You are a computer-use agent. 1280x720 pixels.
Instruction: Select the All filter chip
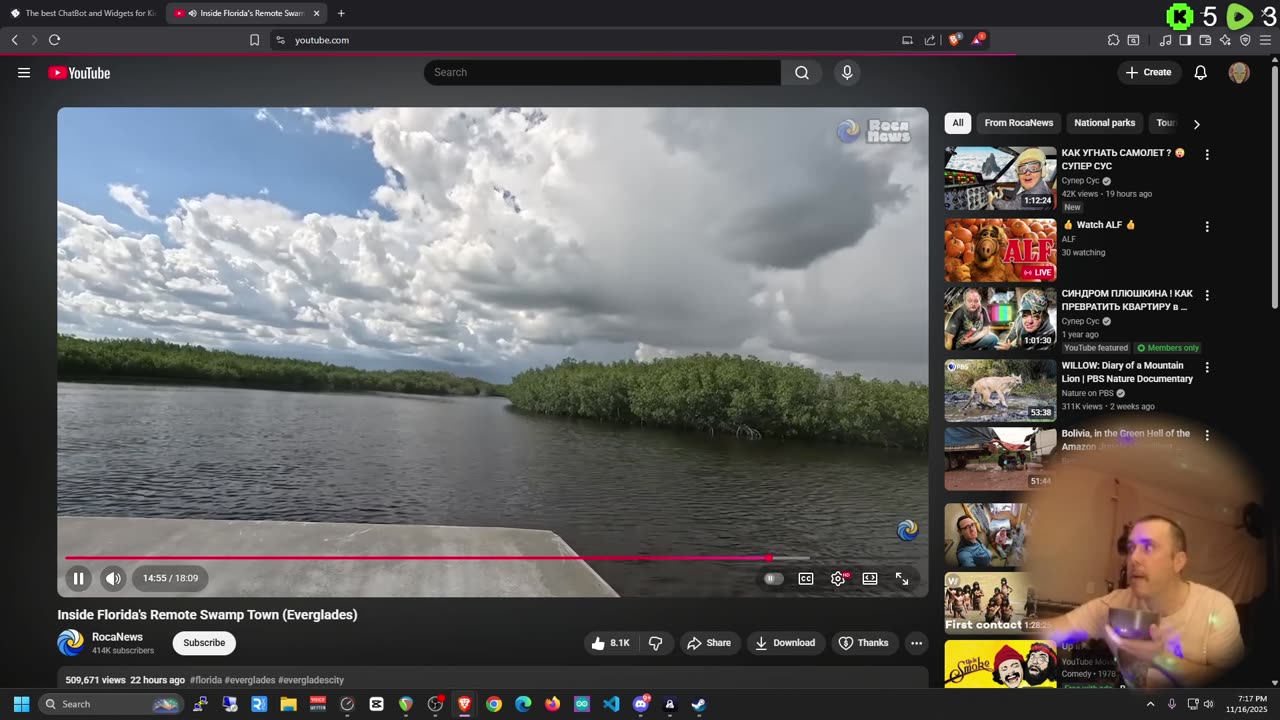[x=958, y=123]
